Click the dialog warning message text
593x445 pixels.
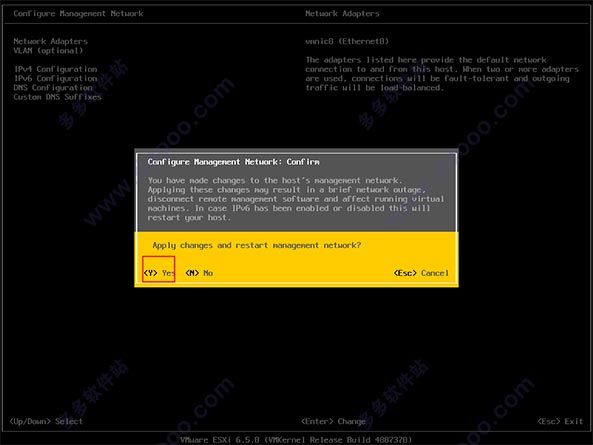[296, 199]
